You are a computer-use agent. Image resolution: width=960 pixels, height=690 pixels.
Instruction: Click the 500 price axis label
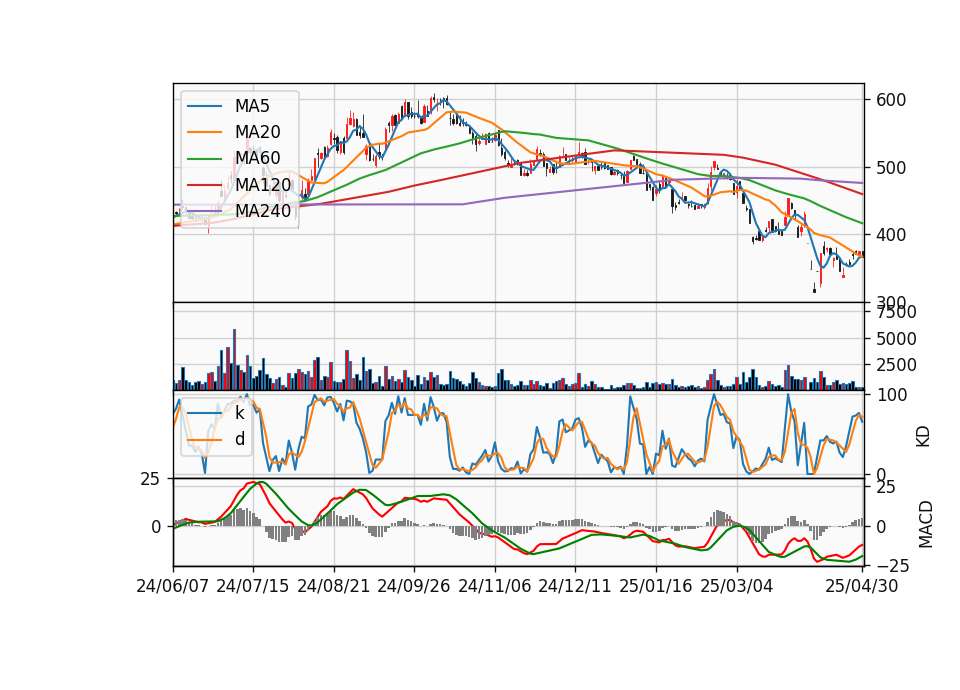pos(891,168)
